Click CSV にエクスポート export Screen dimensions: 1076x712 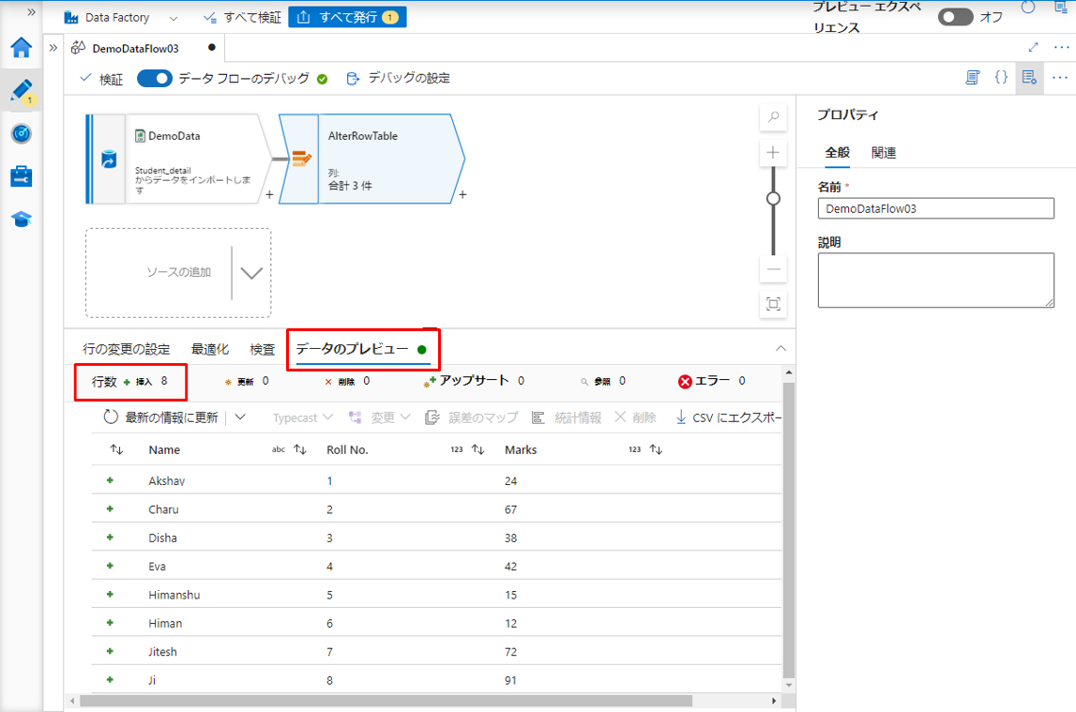728,417
